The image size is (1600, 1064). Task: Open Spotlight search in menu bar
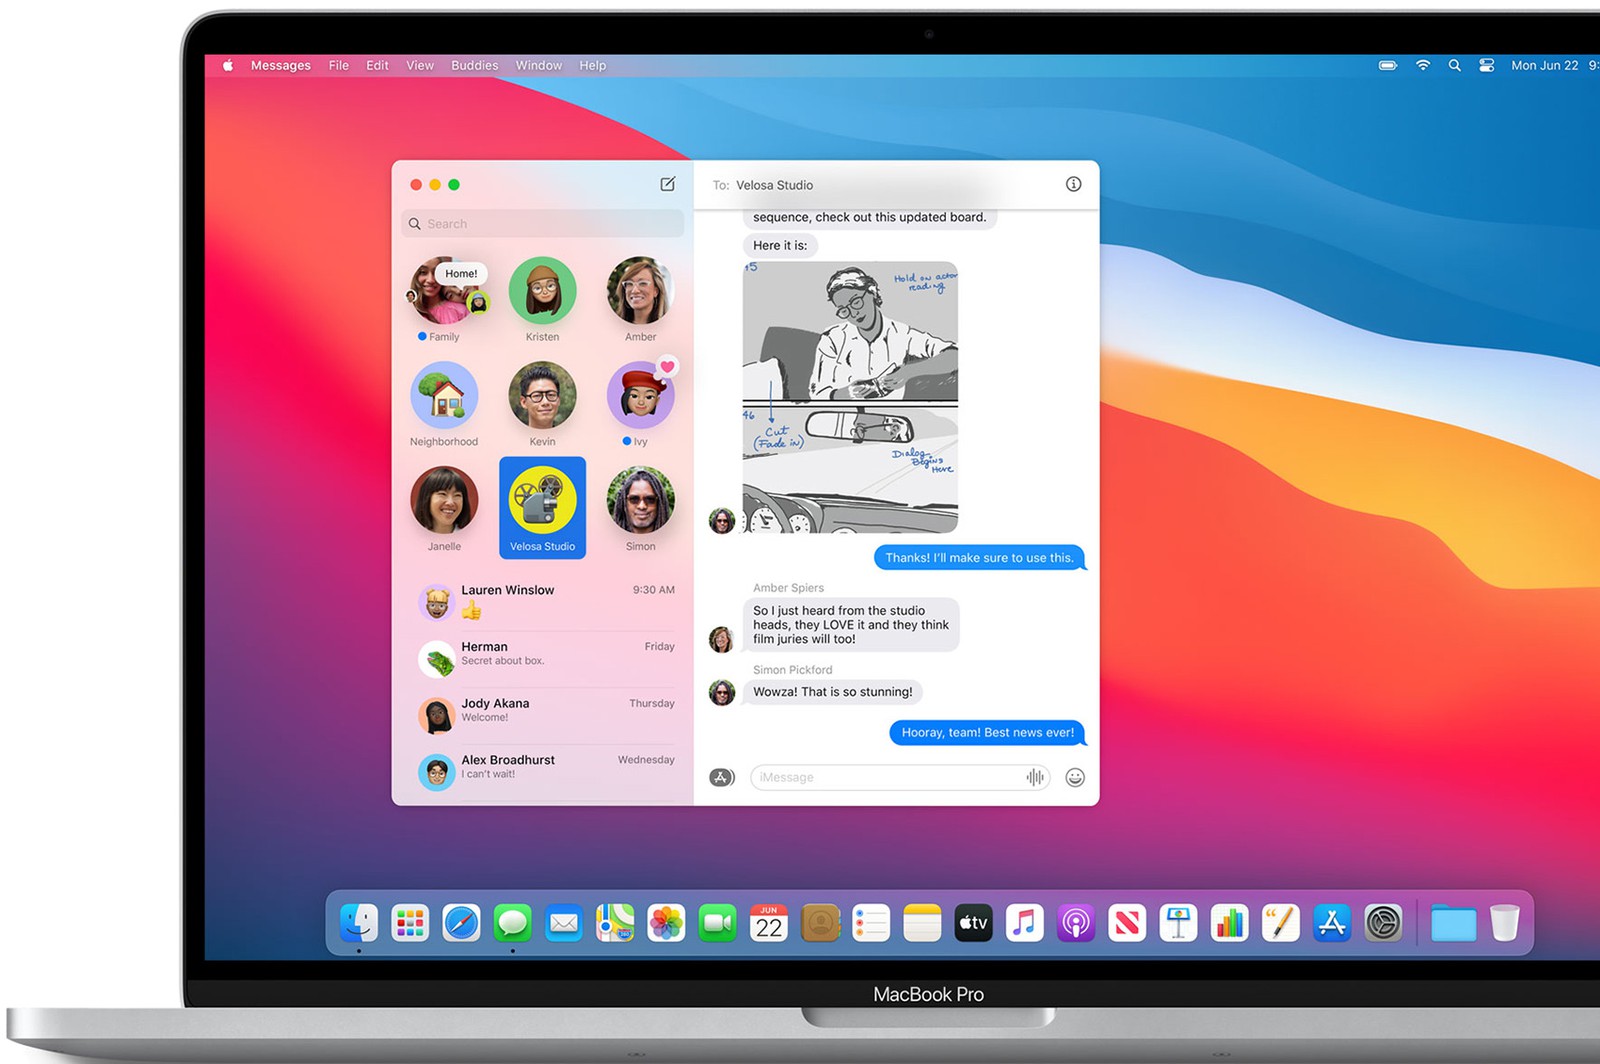click(1454, 65)
